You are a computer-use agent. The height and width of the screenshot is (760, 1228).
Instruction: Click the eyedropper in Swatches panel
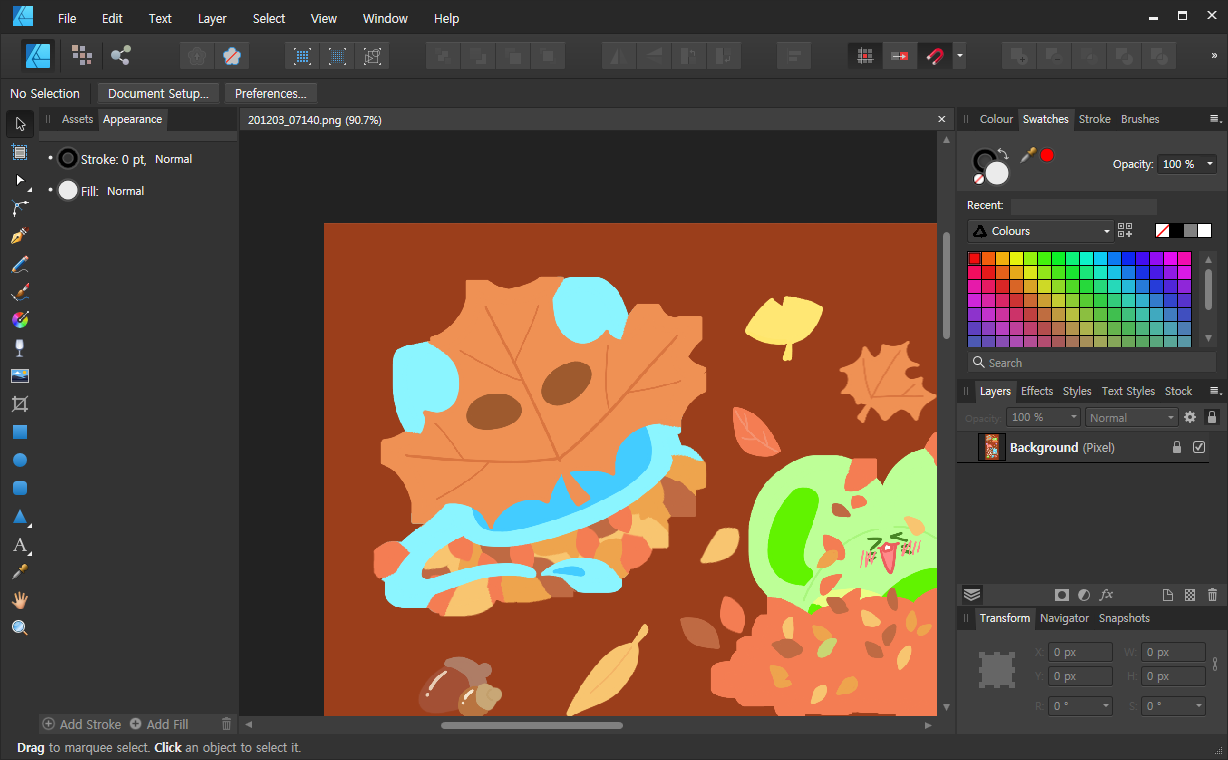1027,155
